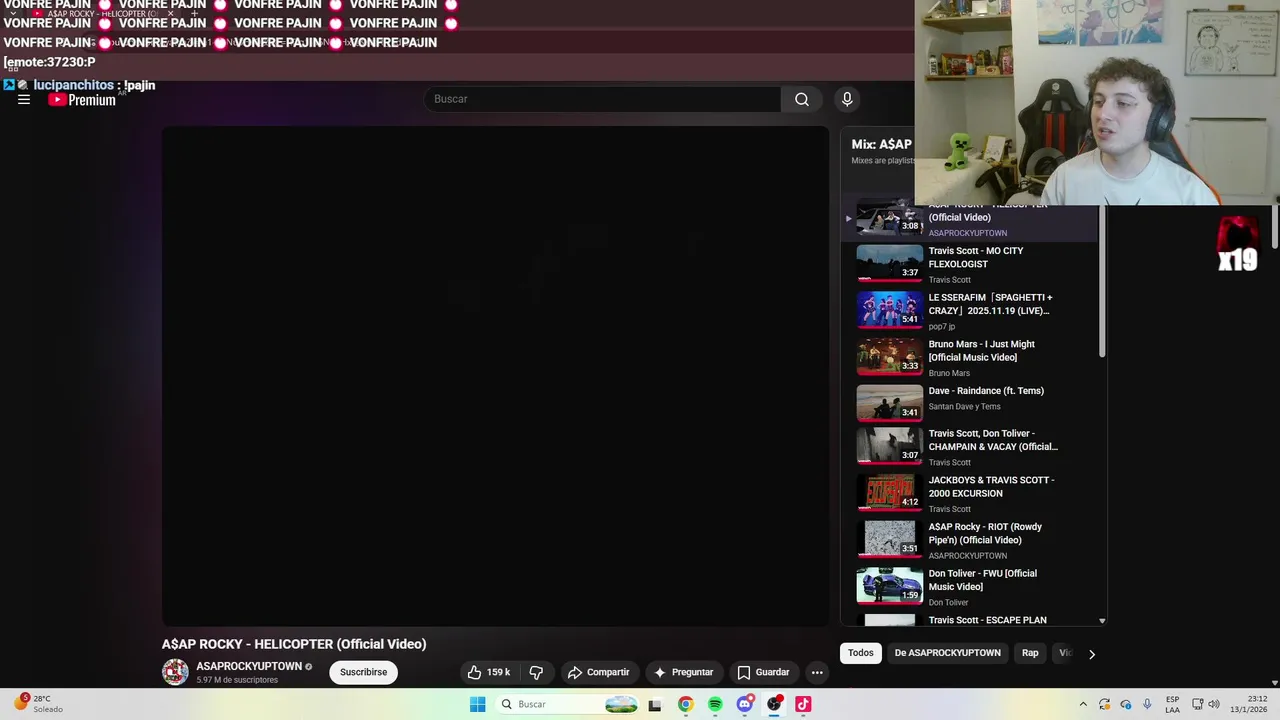Screen dimensions: 1280x720
Task: Focus the YouTube Buscar search field
Action: click(x=603, y=99)
